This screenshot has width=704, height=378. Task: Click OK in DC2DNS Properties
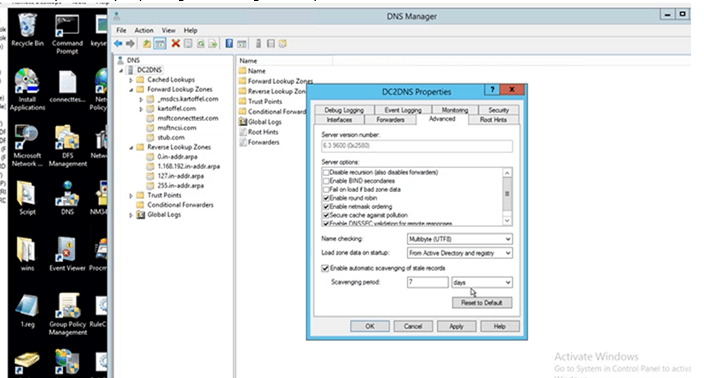[x=370, y=326]
